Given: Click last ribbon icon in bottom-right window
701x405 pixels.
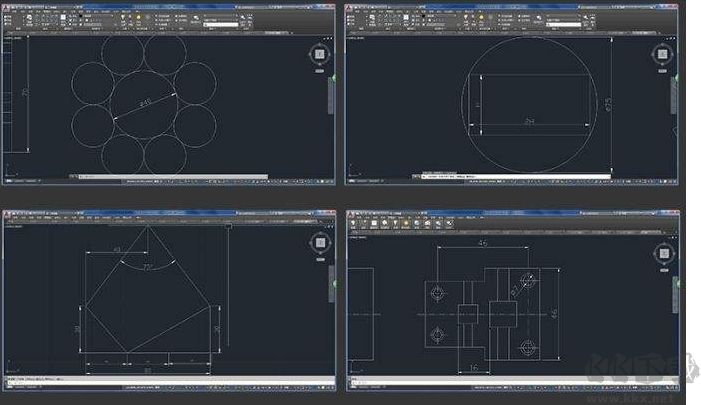Looking at the screenshot, I should click(449, 223).
